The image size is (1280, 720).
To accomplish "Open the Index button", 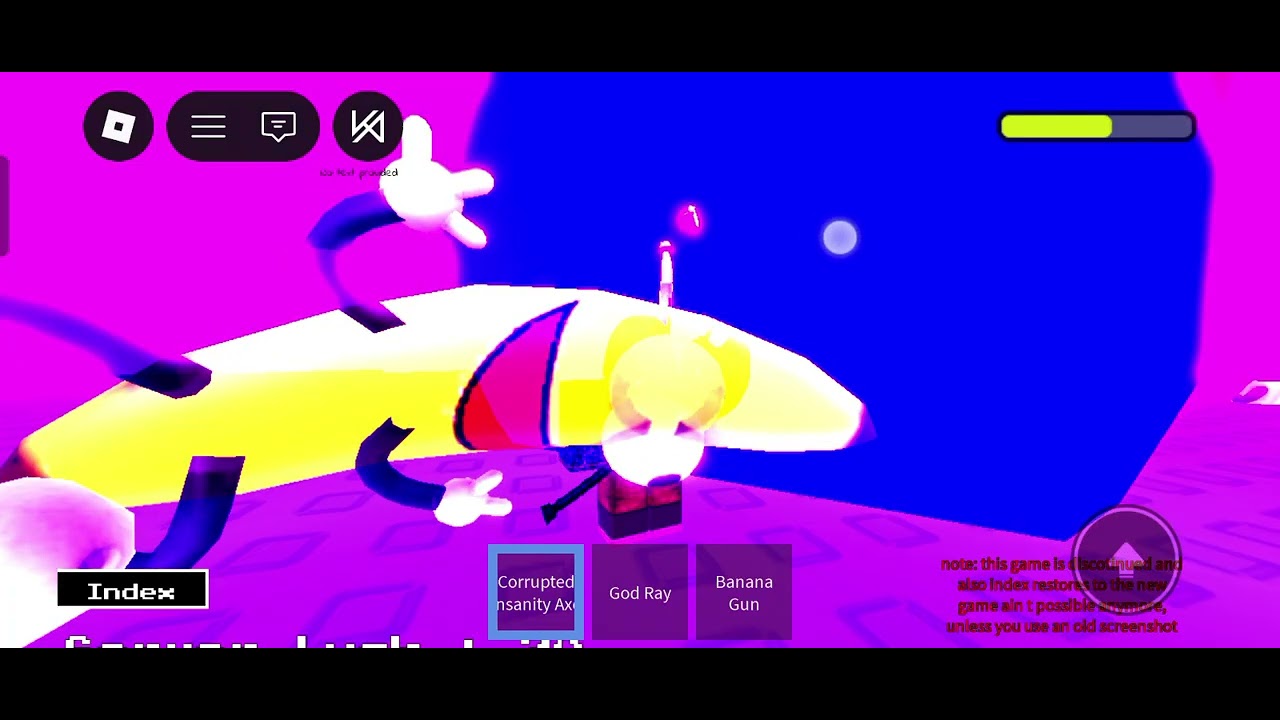I will point(132,590).
